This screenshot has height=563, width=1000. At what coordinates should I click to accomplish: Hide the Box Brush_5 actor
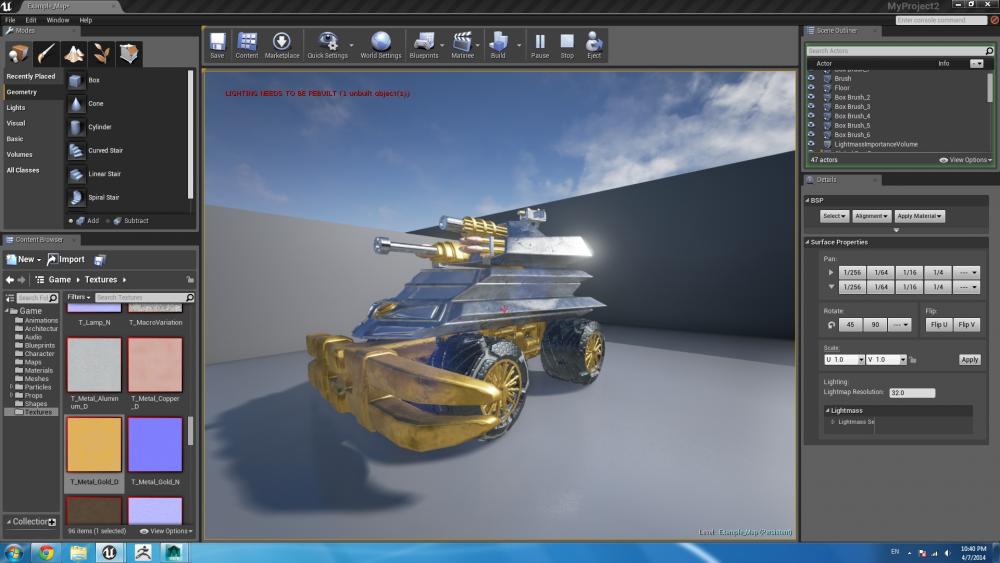point(811,125)
